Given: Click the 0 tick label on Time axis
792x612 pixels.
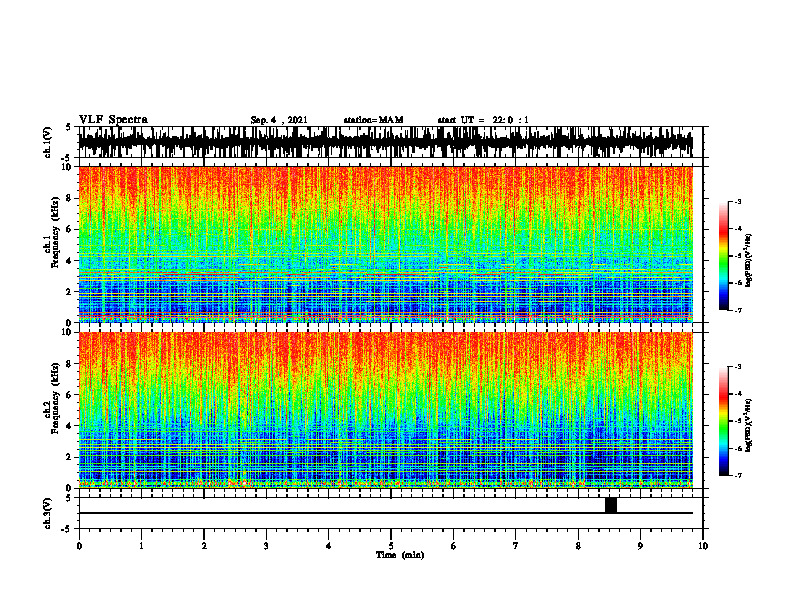Looking at the screenshot, I should click(x=79, y=546).
